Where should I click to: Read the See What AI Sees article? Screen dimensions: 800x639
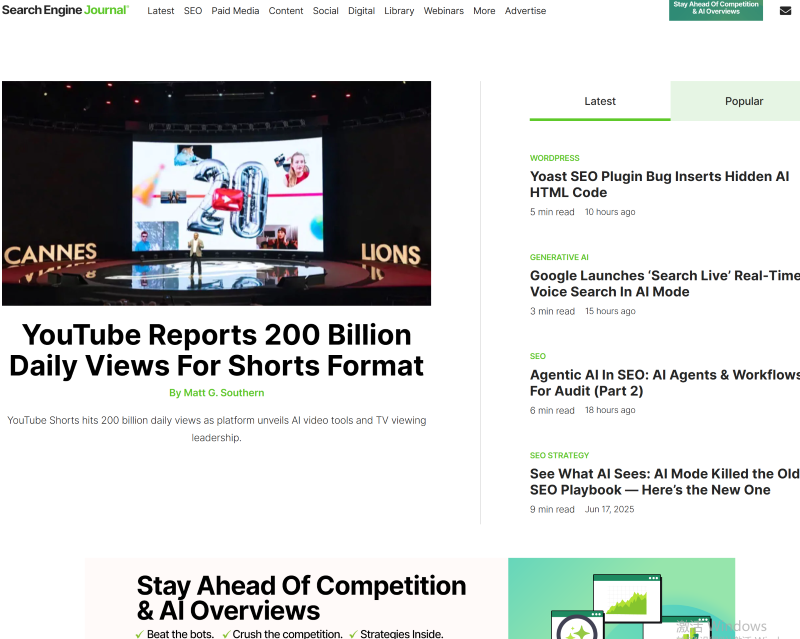point(664,481)
